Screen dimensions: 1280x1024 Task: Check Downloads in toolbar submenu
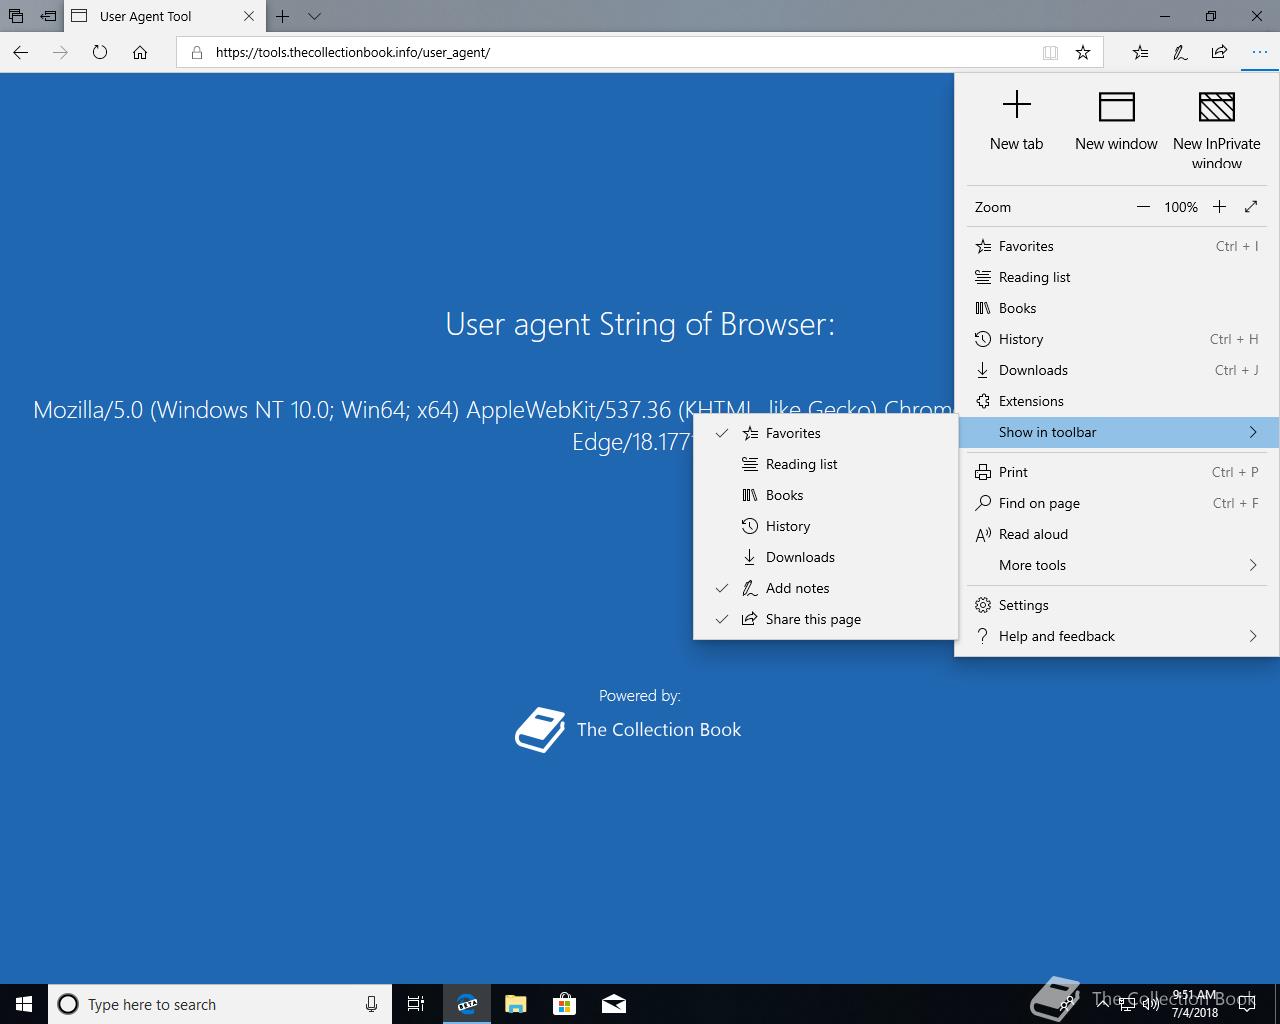825,557
